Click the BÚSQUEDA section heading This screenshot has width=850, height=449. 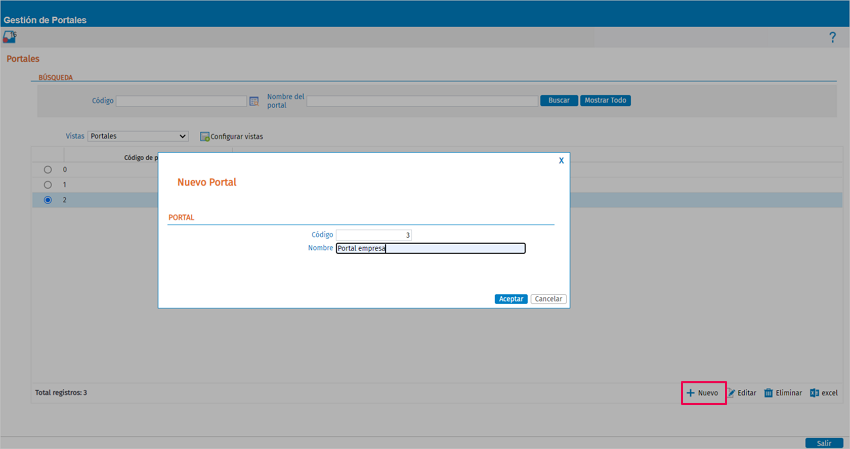[x=55, y=78]
